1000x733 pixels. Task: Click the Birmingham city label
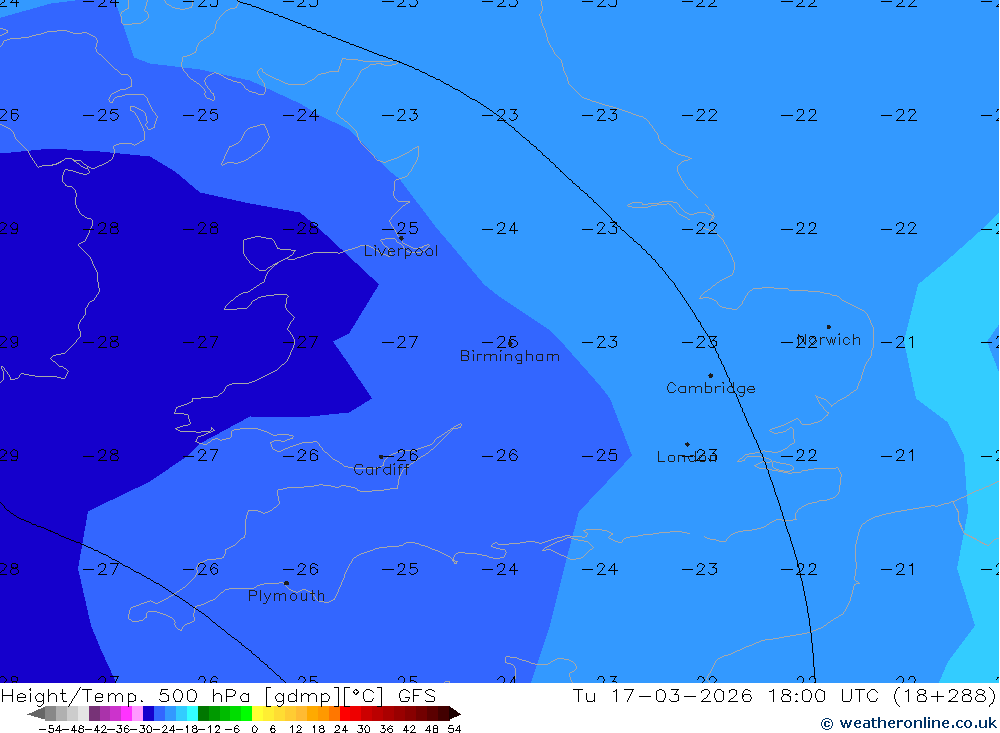click(x=510, y=356)
